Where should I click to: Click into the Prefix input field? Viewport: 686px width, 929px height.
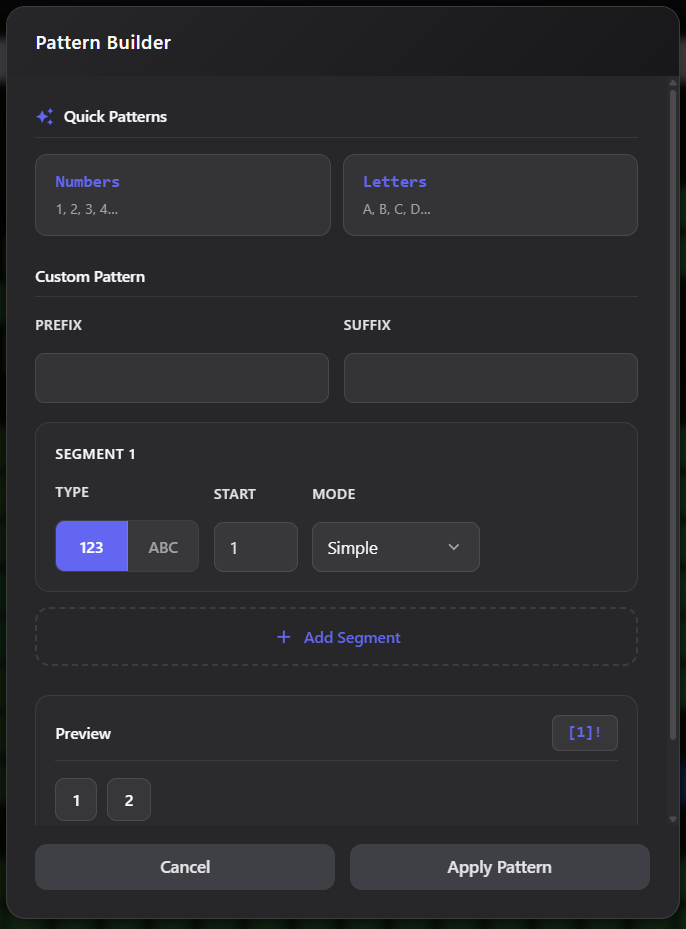click(182, 378)
